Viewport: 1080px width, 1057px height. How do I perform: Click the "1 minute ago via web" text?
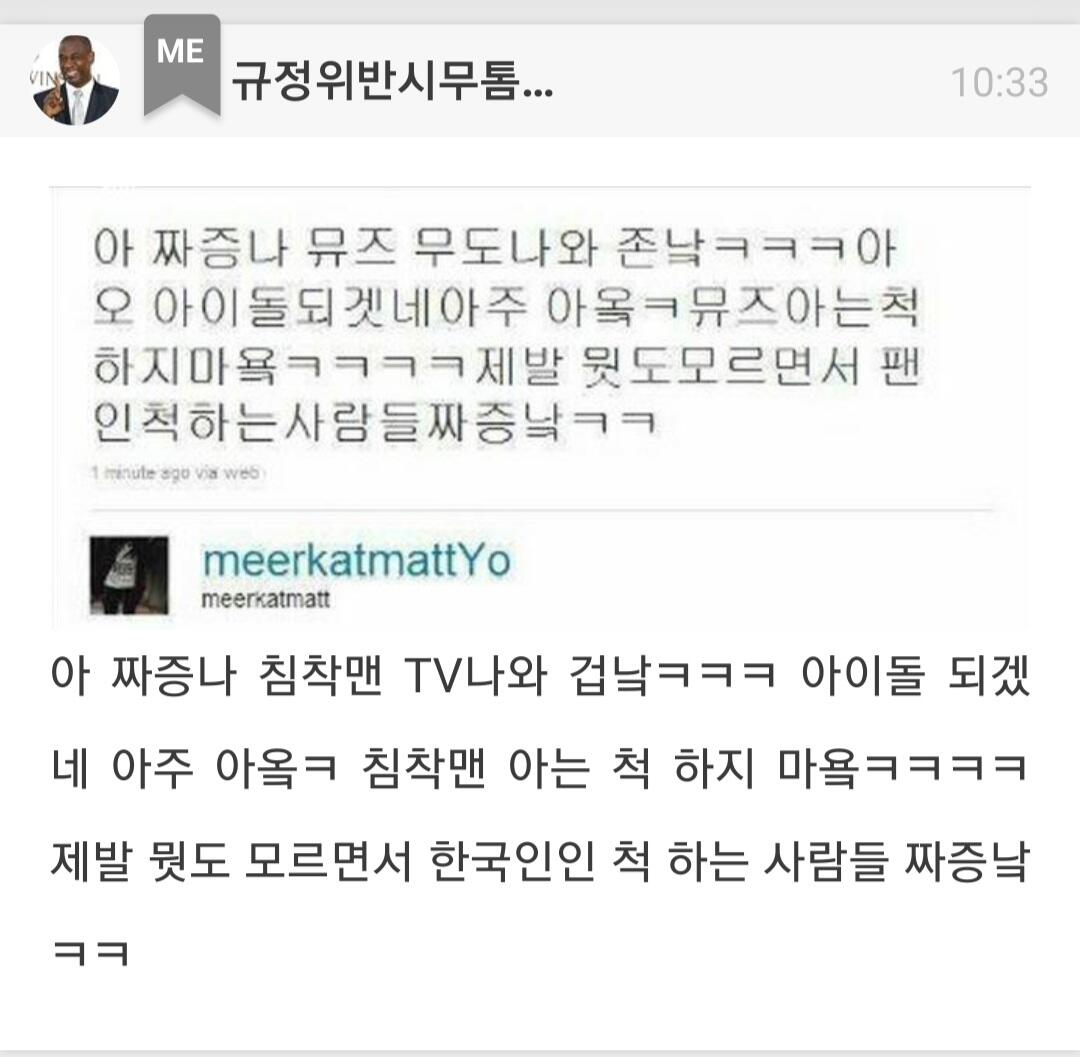(x=176, y=473)
